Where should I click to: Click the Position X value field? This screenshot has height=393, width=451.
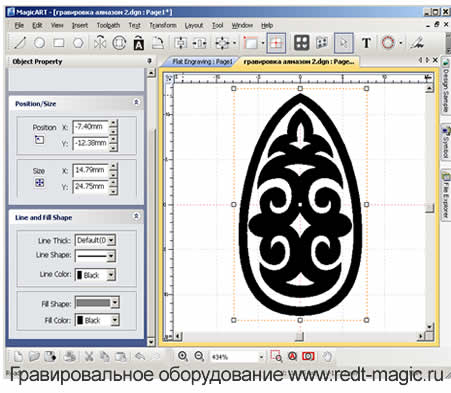click(x=90, y=127)
